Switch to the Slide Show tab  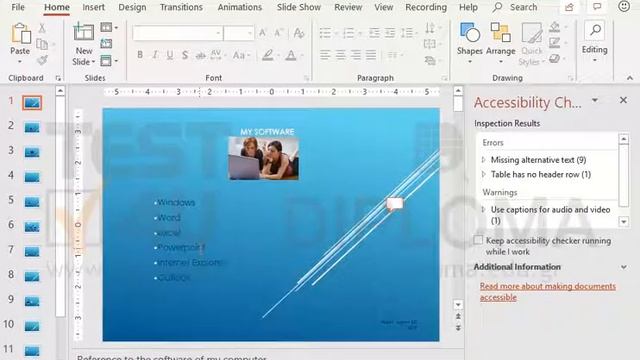(x=299, y=7)
